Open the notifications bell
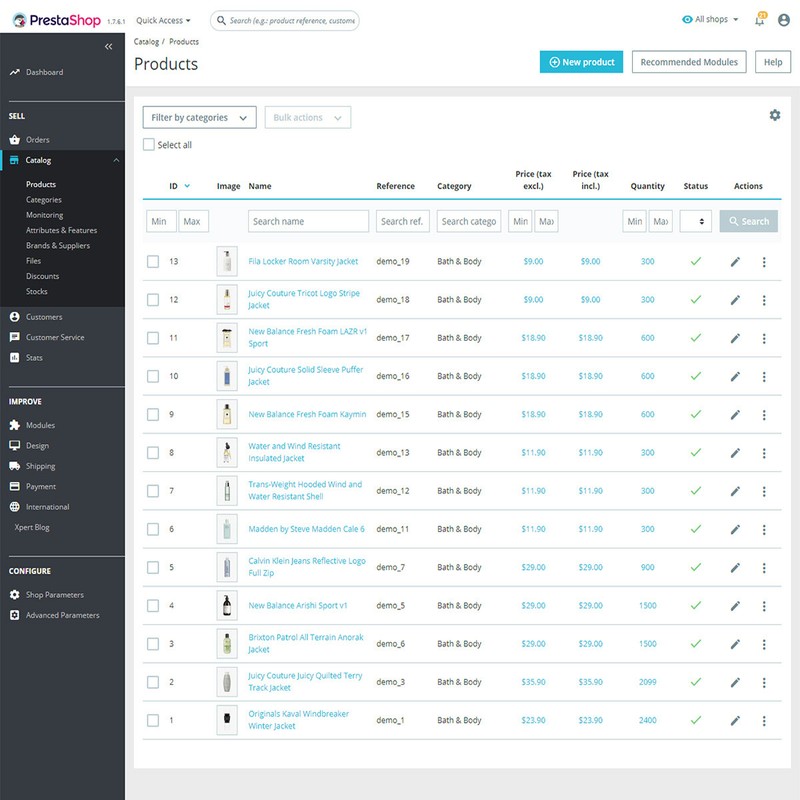The width and height of the screenshot is (800, 800). 760,20
